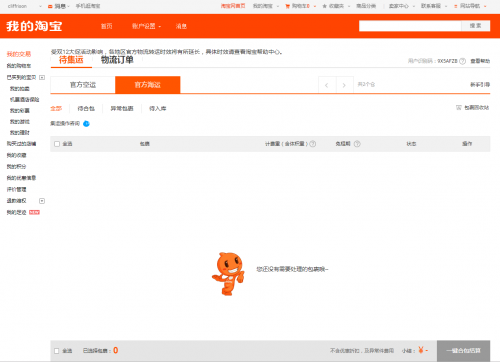Open 我的交易 in the sidebar

click(x=19, y=54)
